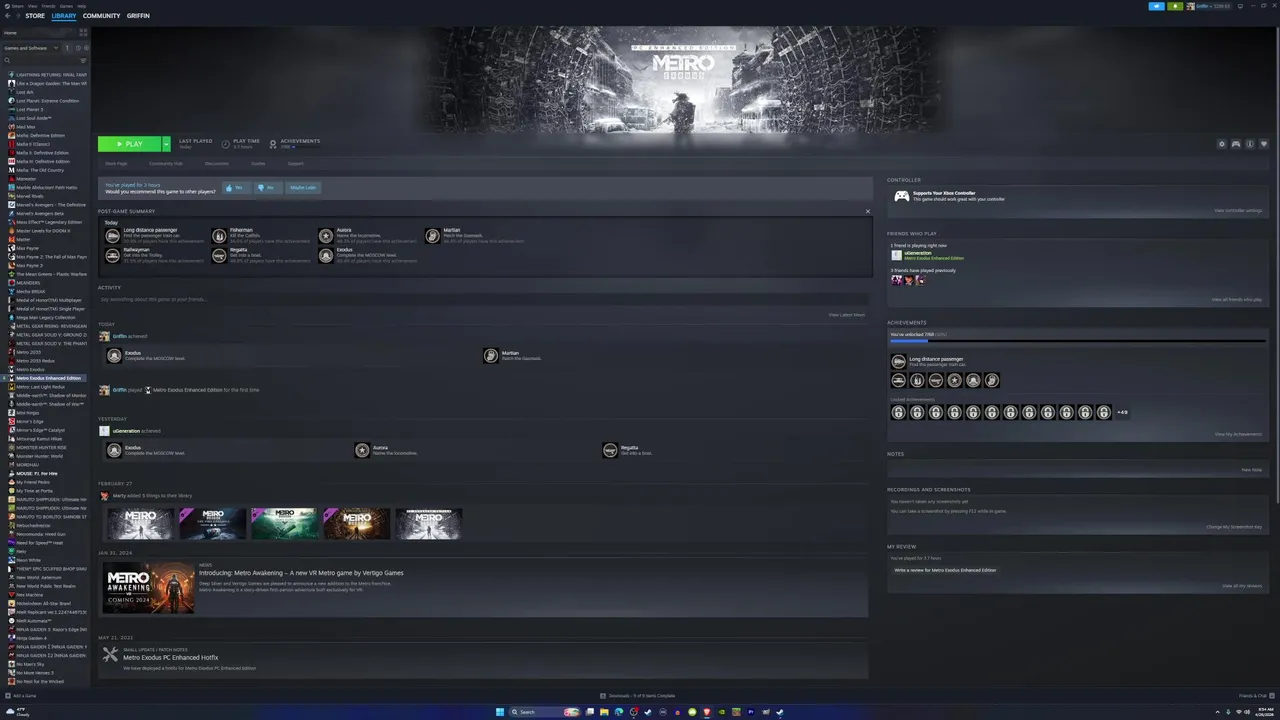The height and width of the screenshot is (720, 1280).
Task: Click Regatta achievement icon in summary
Action: [219, 255]
